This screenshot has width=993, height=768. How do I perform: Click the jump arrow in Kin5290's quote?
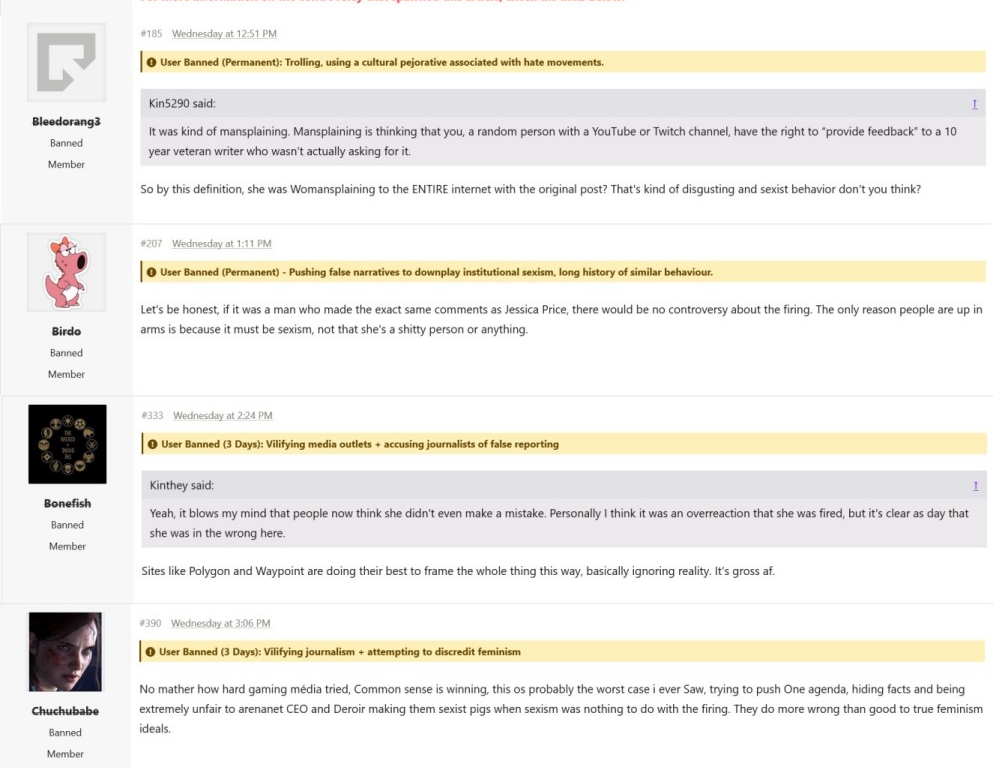(974, 104)
